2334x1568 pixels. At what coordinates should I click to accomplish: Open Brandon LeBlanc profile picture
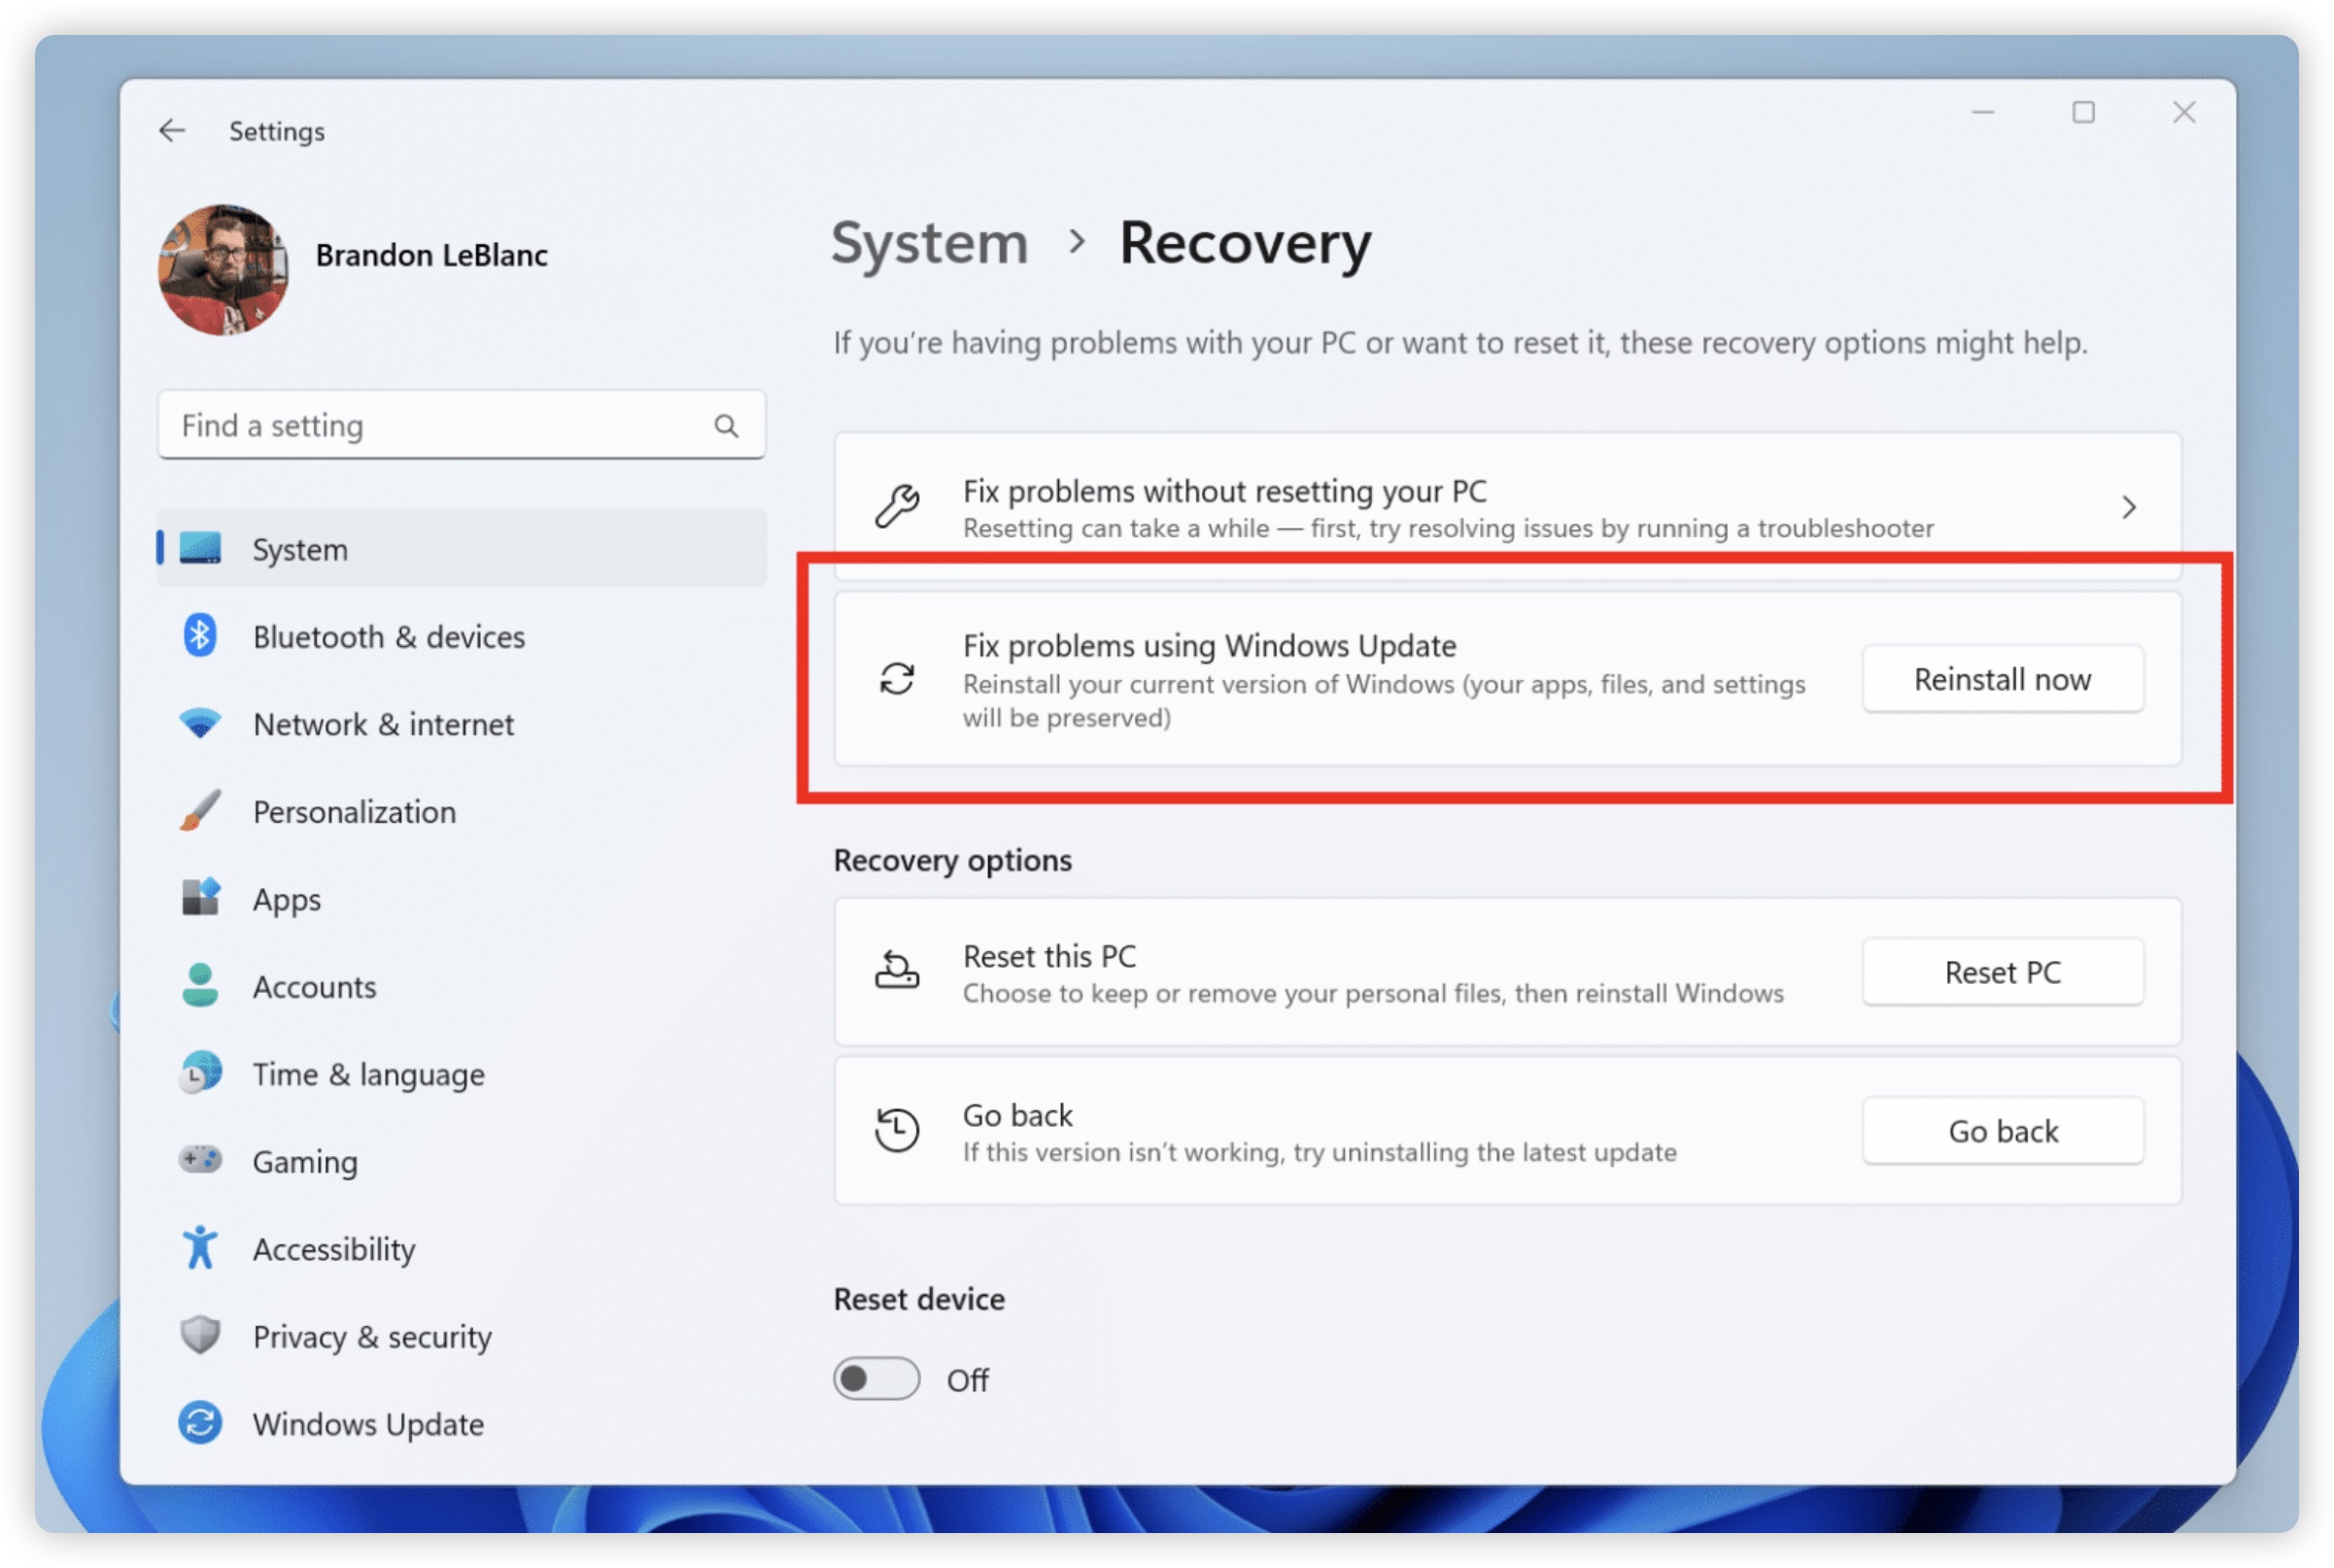(x=223, y=270)
